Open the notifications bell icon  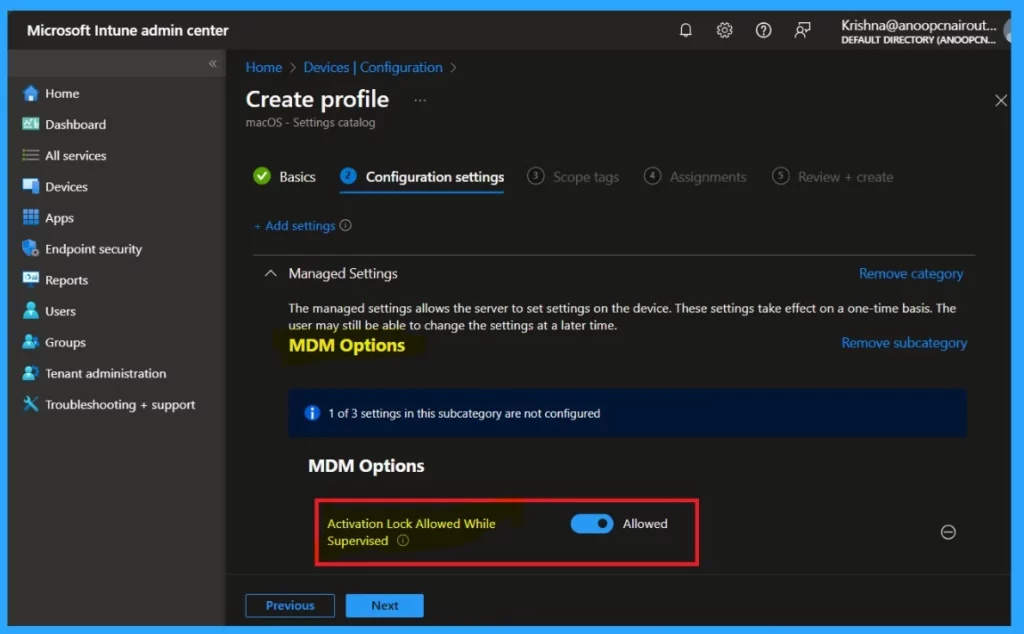(685, 30)
